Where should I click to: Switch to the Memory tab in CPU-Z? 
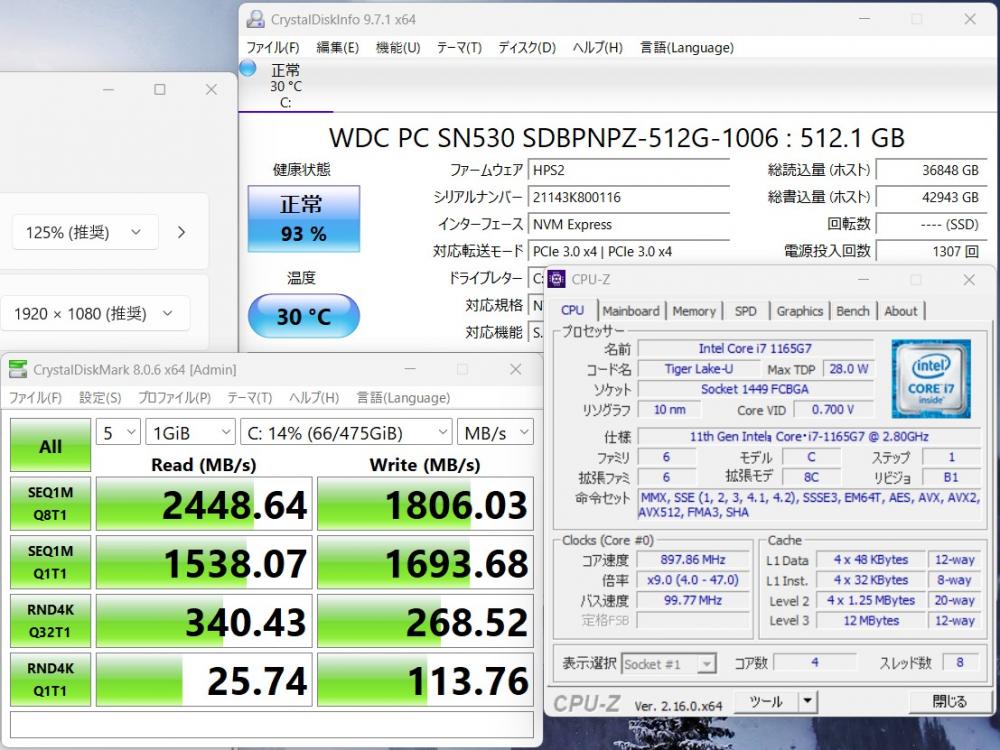694,311
